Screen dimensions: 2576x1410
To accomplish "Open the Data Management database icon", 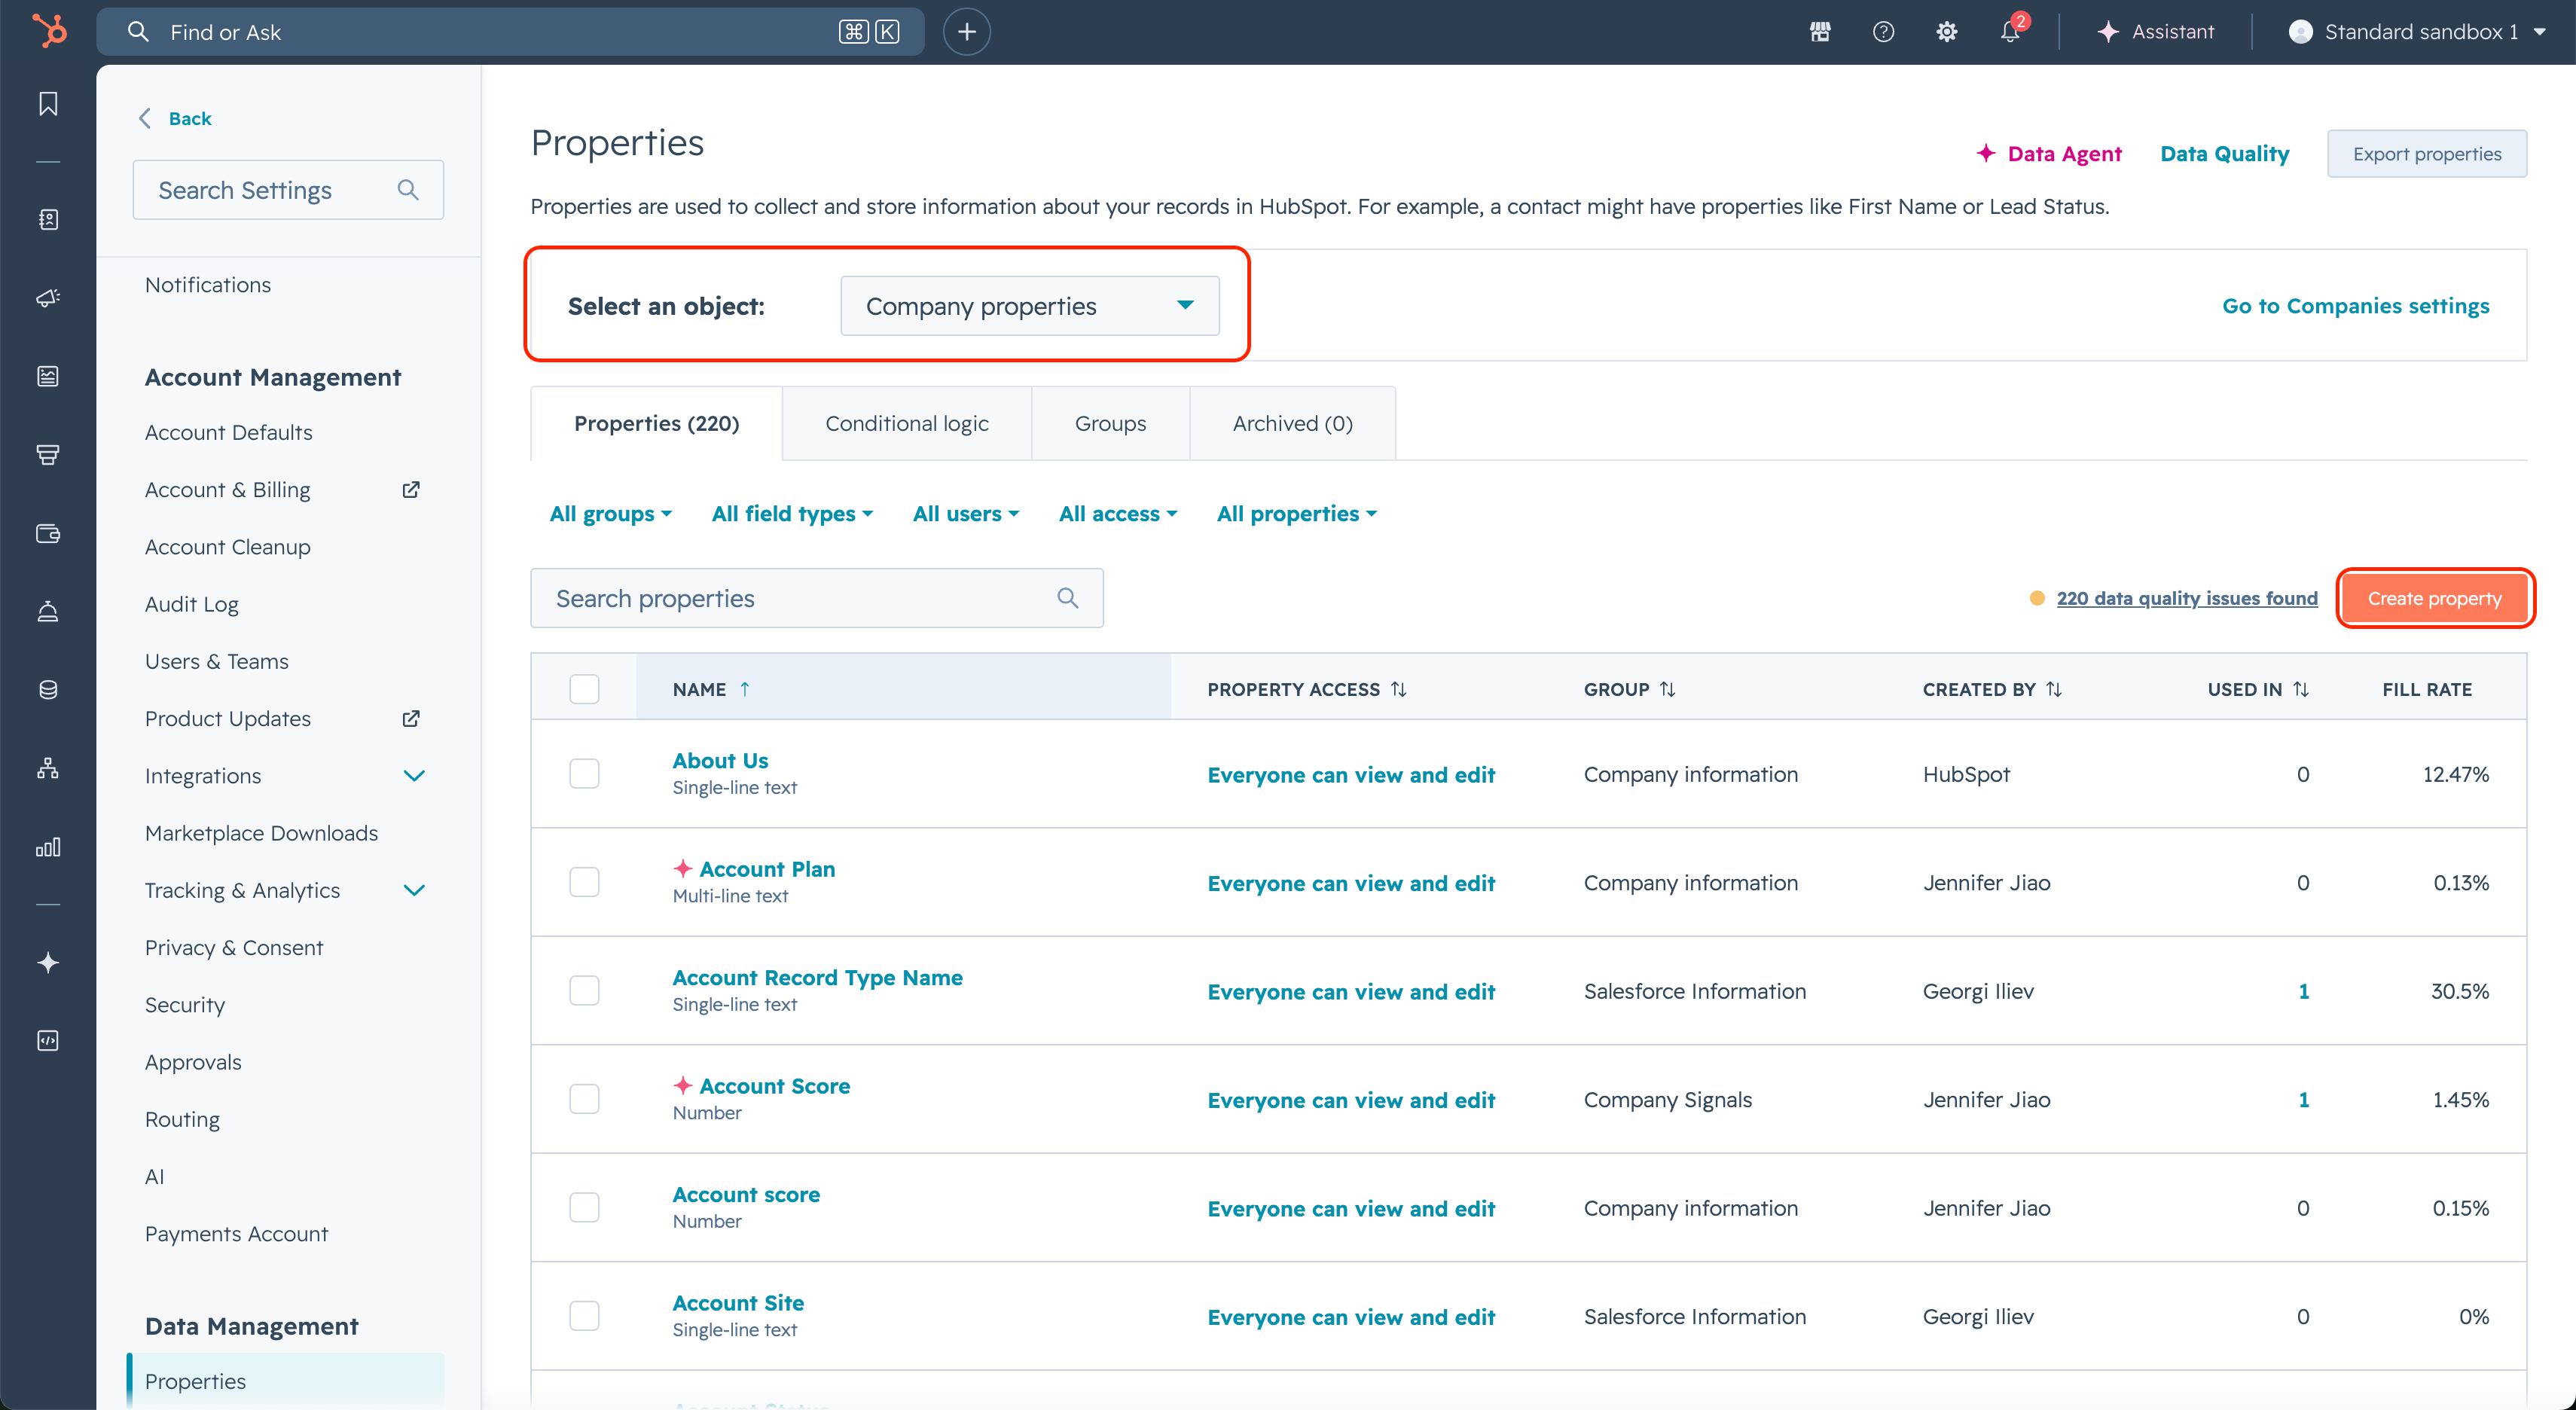I will tap(48, 690).
